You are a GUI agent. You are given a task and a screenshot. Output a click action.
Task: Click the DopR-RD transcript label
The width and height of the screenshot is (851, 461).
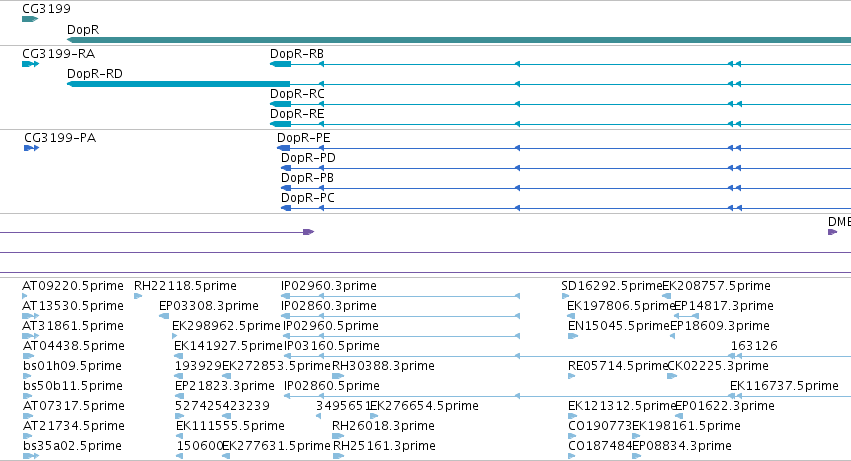94,74
